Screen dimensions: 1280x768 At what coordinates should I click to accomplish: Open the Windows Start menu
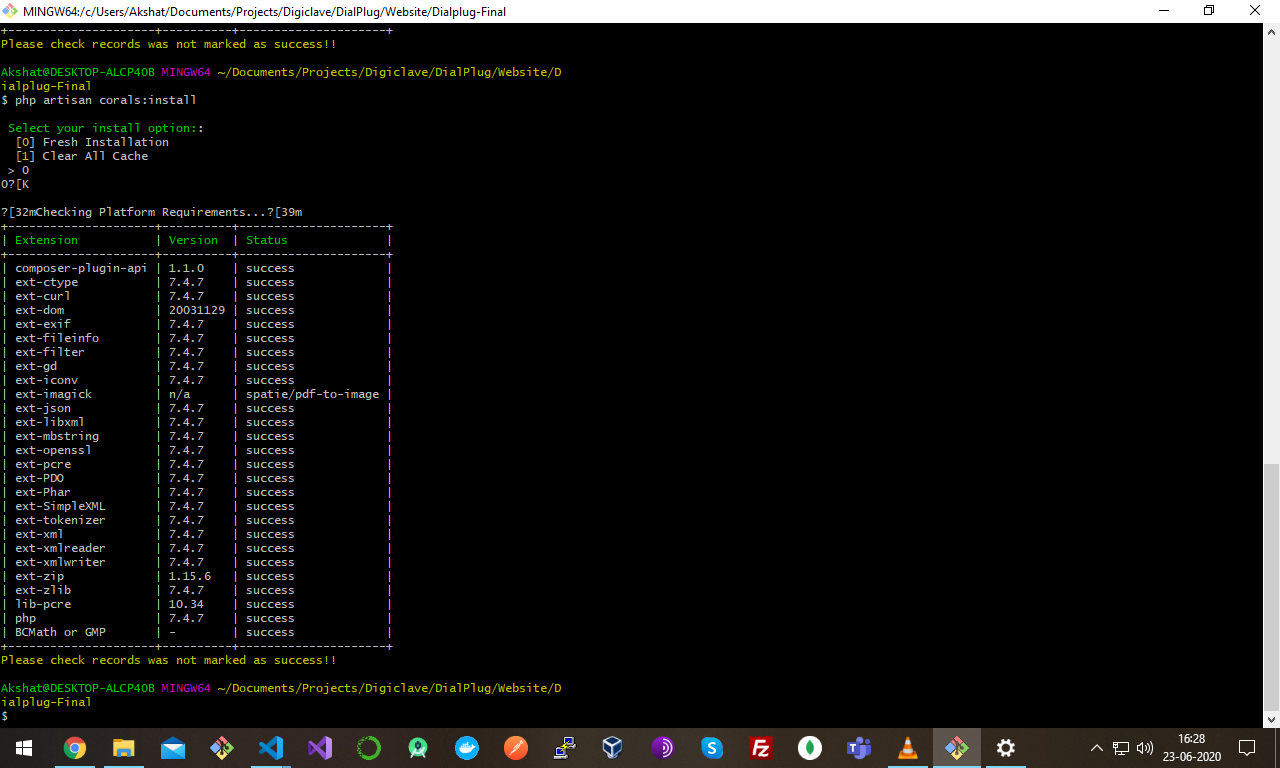23,747
